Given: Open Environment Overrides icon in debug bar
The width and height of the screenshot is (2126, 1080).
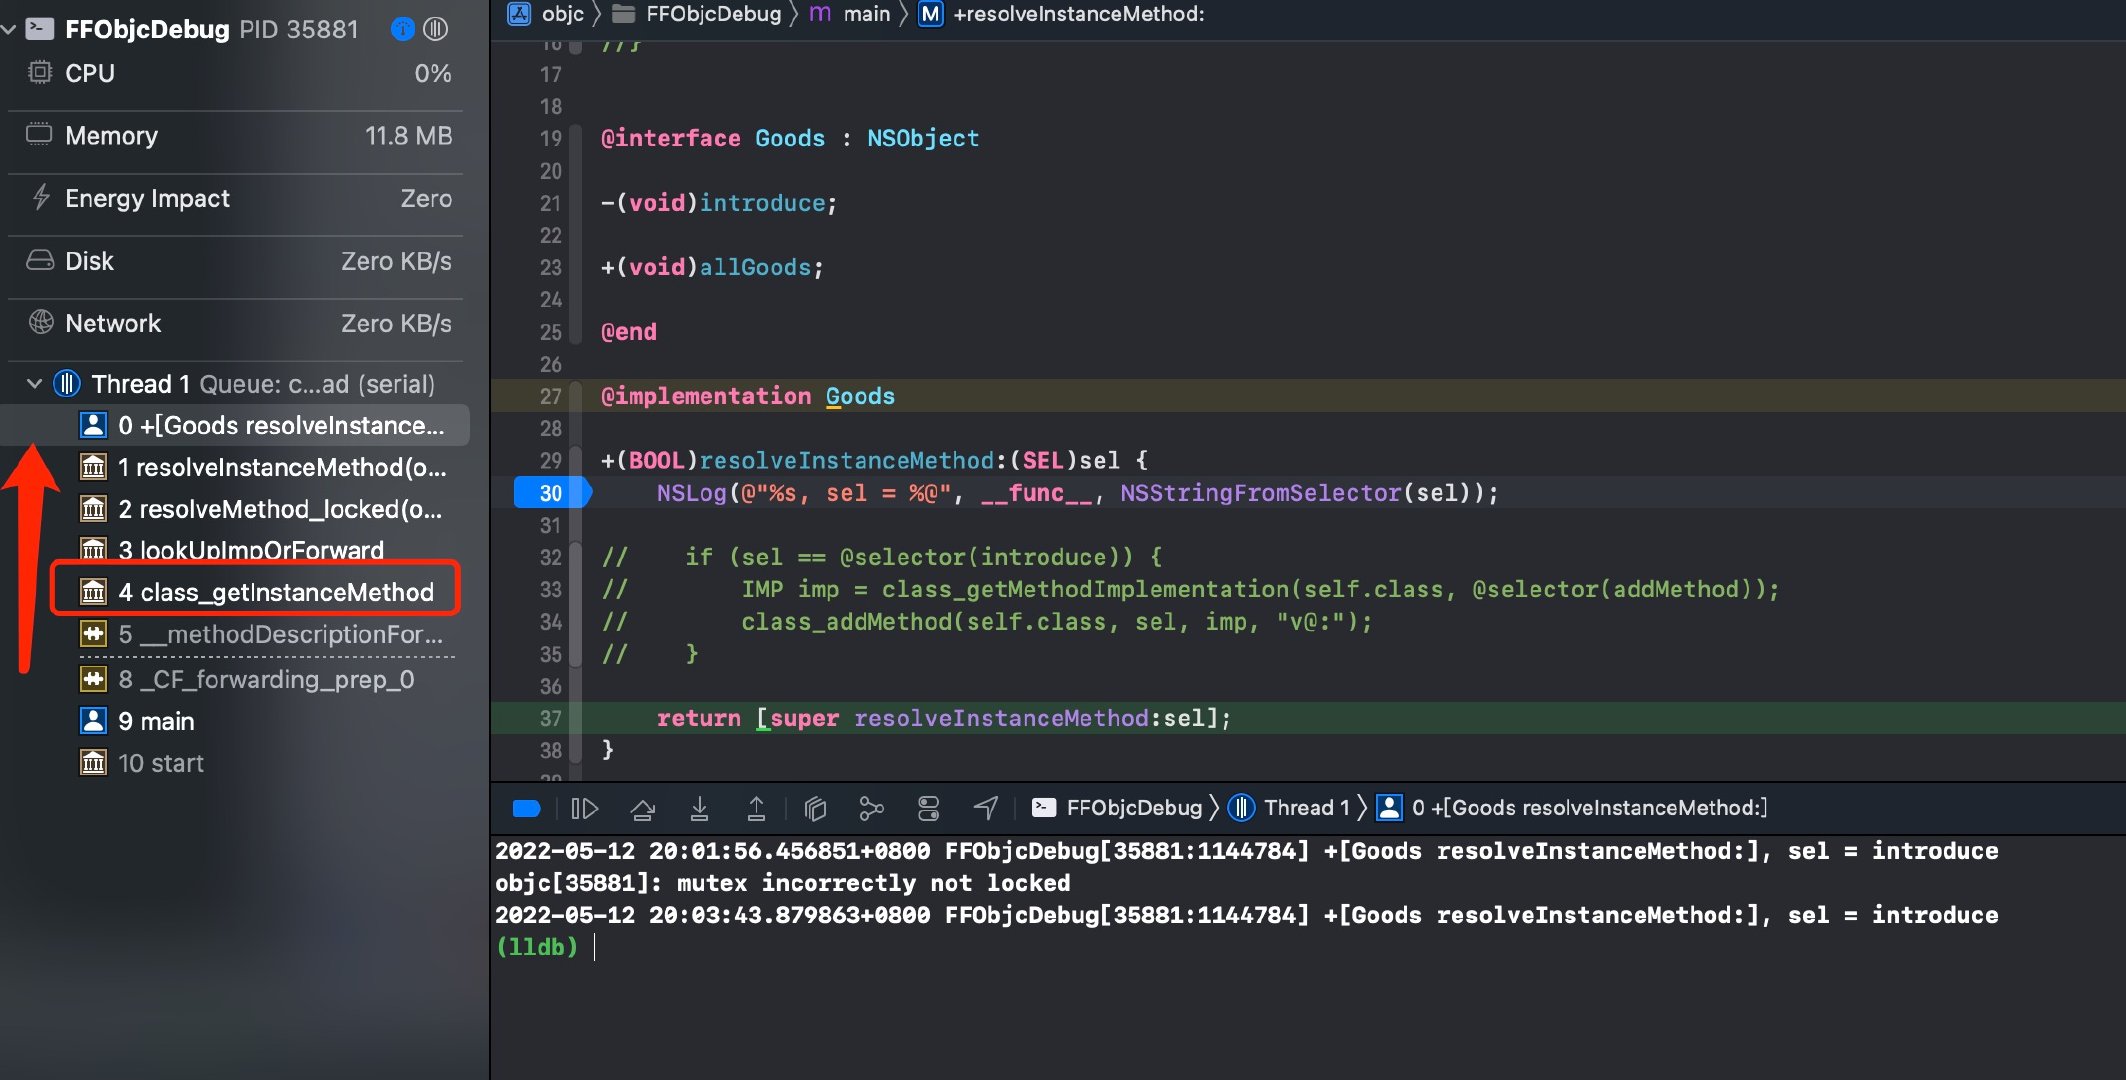Looking at the screenshot, I should click(929, 808).
